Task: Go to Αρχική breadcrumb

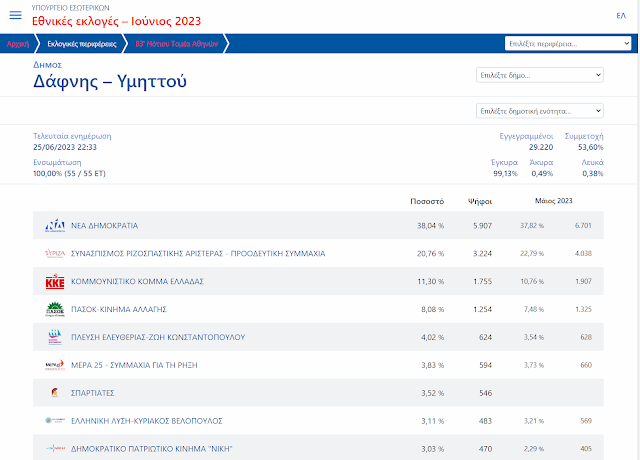Action: click(x=18, y=44)
